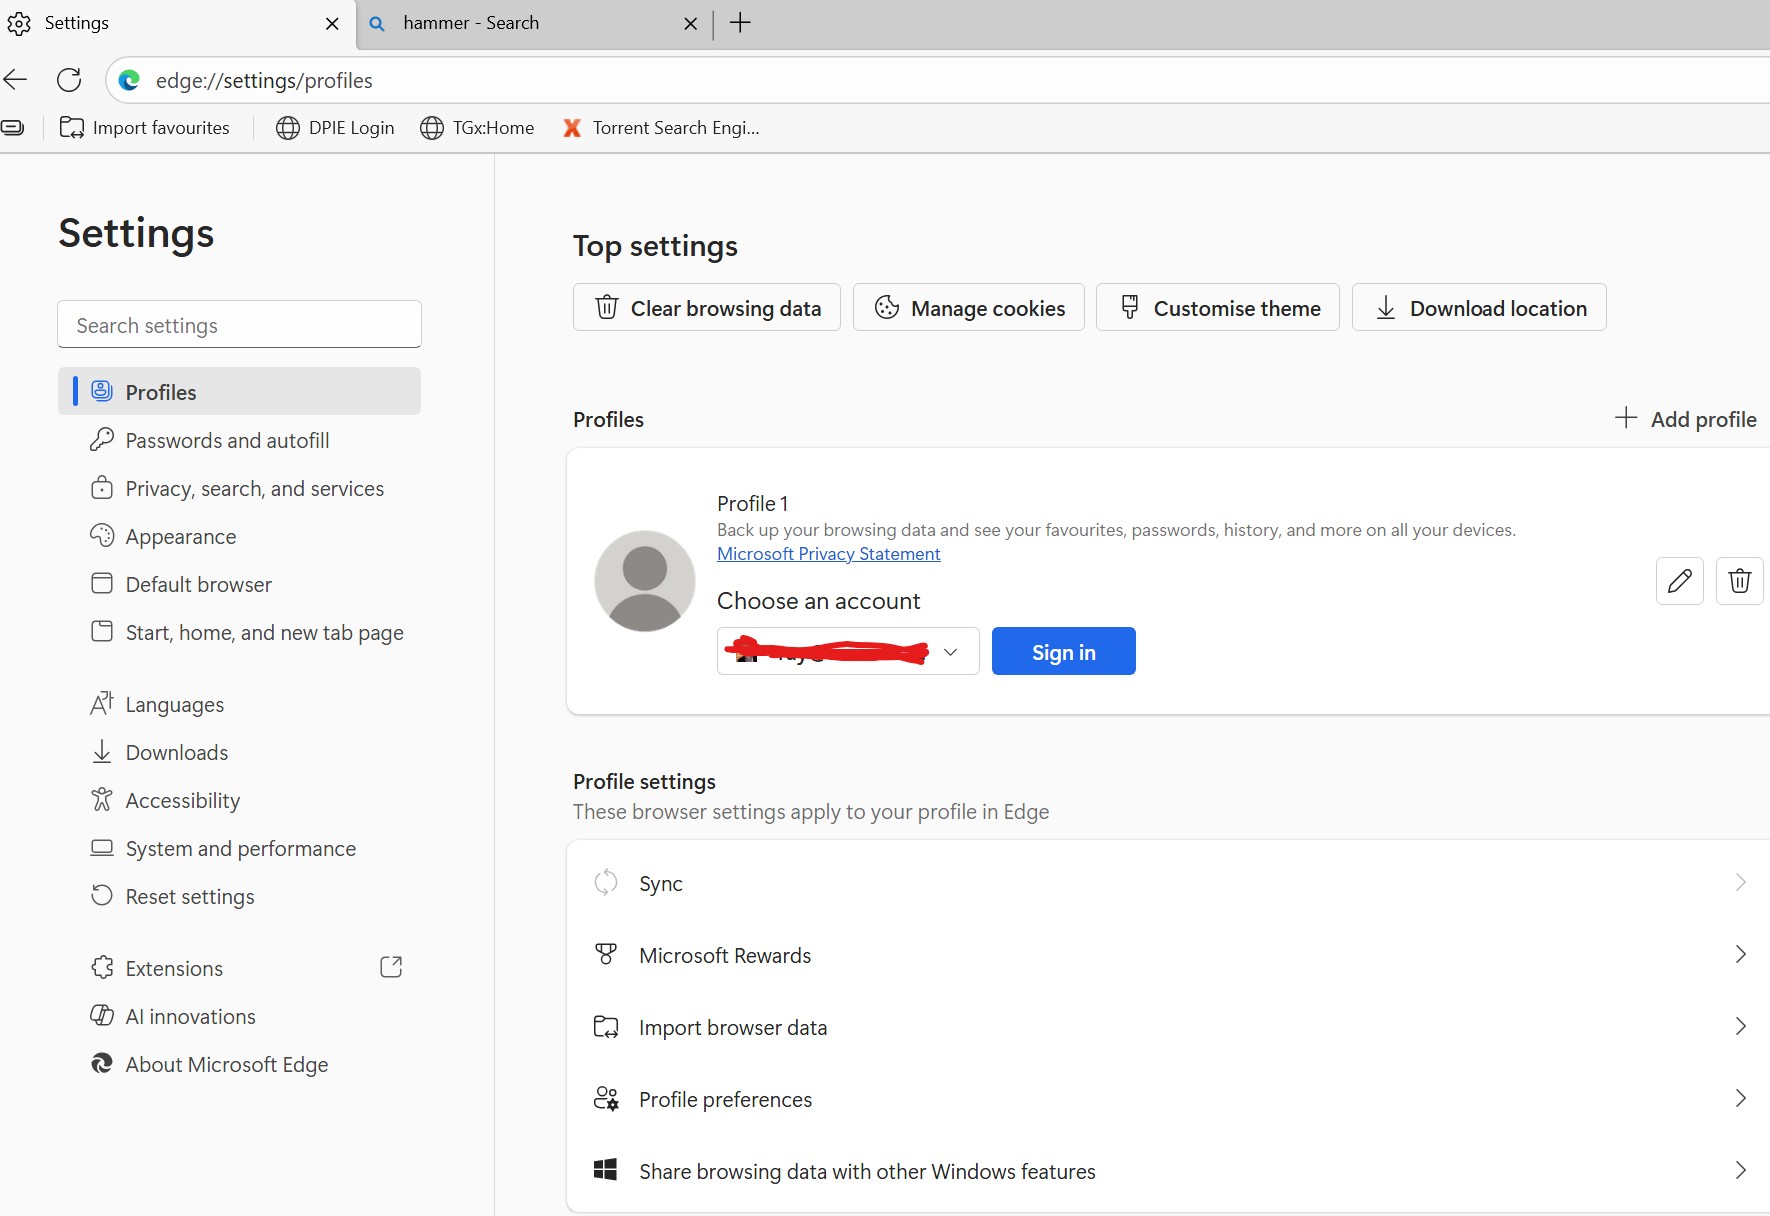Viewport: 1770px width, 1216px height.
Task: Close the hammer - Search tab
Action: [x=690, y=24]
